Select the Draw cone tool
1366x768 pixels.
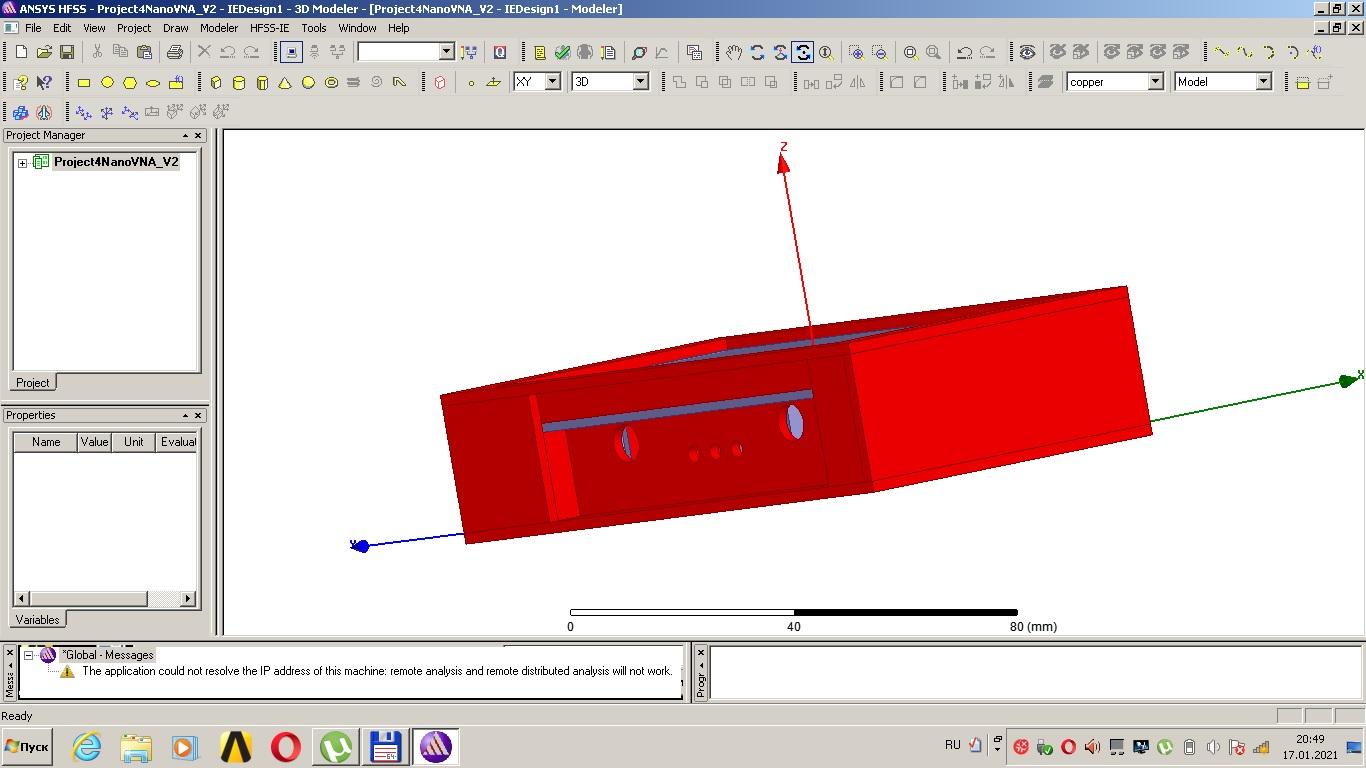click(285, 82)
